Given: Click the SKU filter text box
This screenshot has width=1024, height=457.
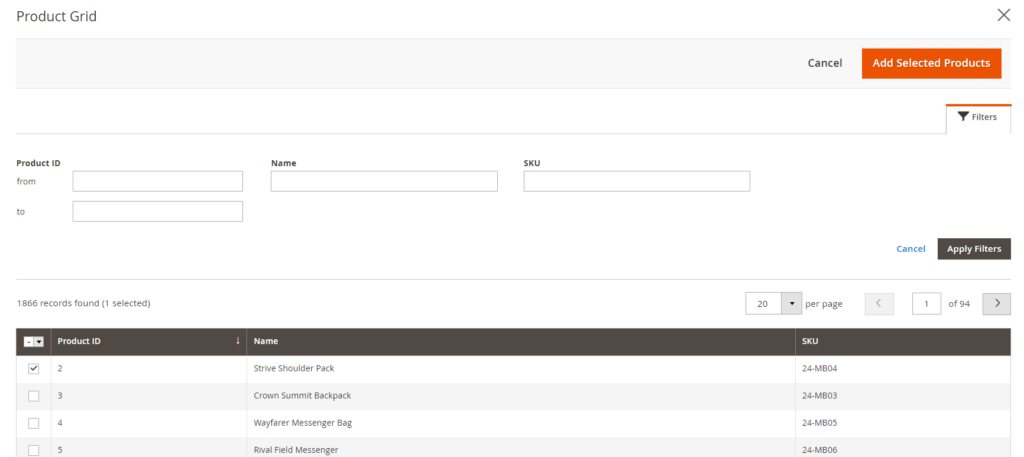Looking at the screenshot, I should pyautogui.click(x=636, y=181).
